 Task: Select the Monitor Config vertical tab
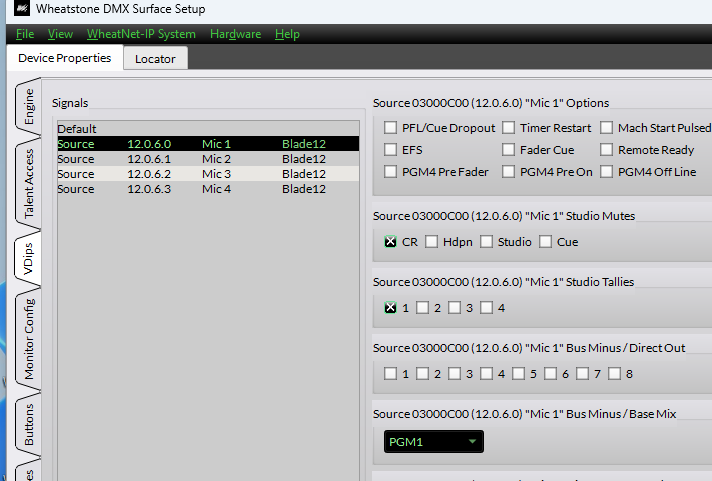point(29,339)
